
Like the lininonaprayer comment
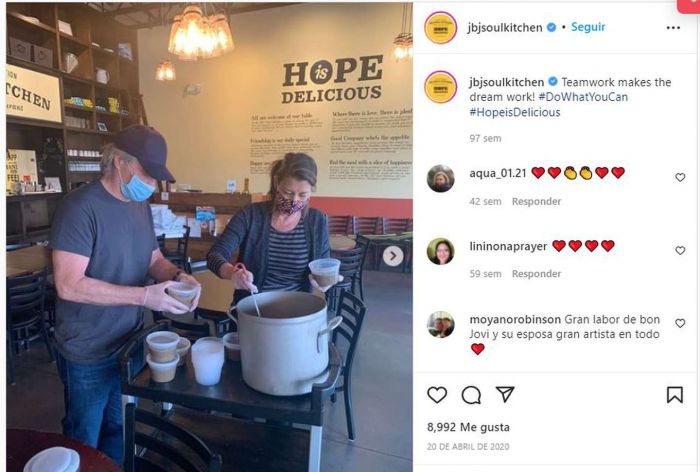click(x=680, y=251)
